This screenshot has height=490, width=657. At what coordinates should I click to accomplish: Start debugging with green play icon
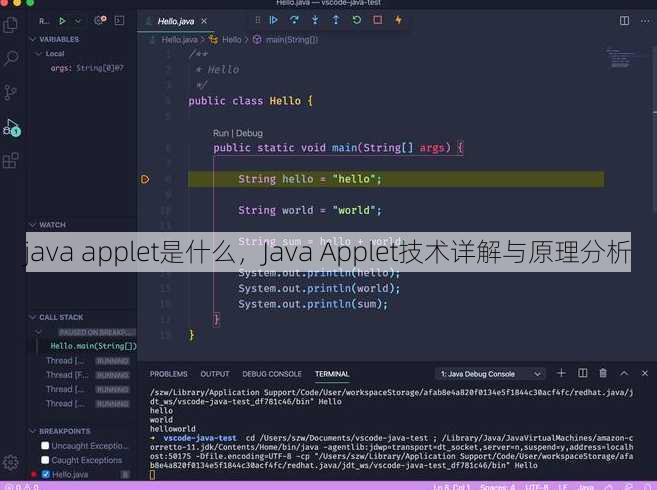pos(62,21)
